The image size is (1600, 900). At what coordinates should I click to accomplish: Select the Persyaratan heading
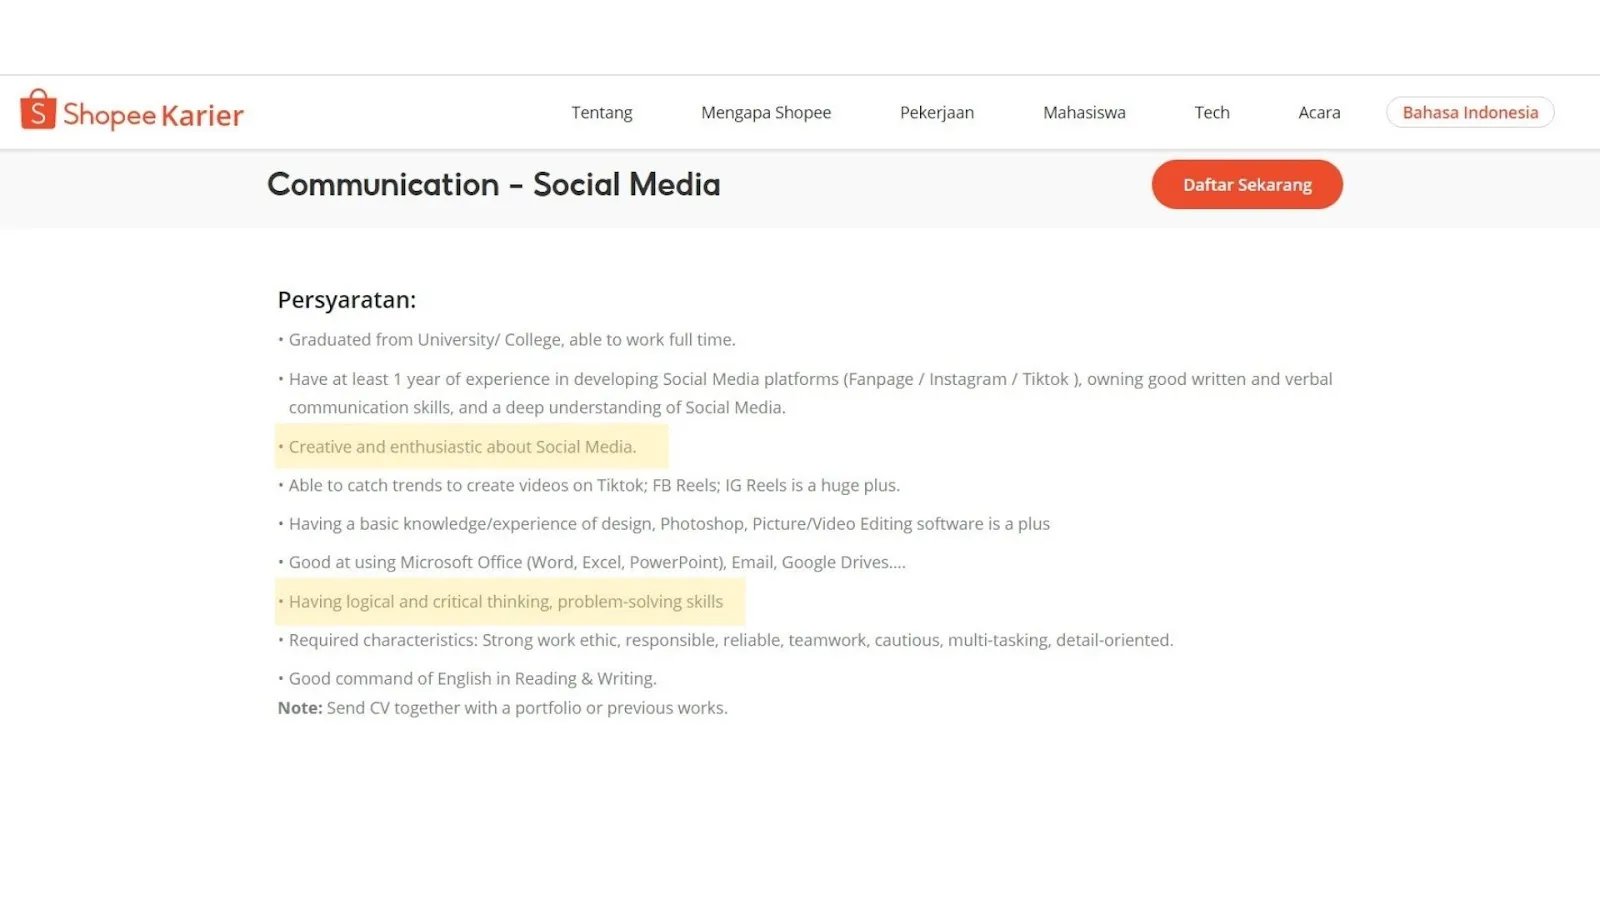347,299
